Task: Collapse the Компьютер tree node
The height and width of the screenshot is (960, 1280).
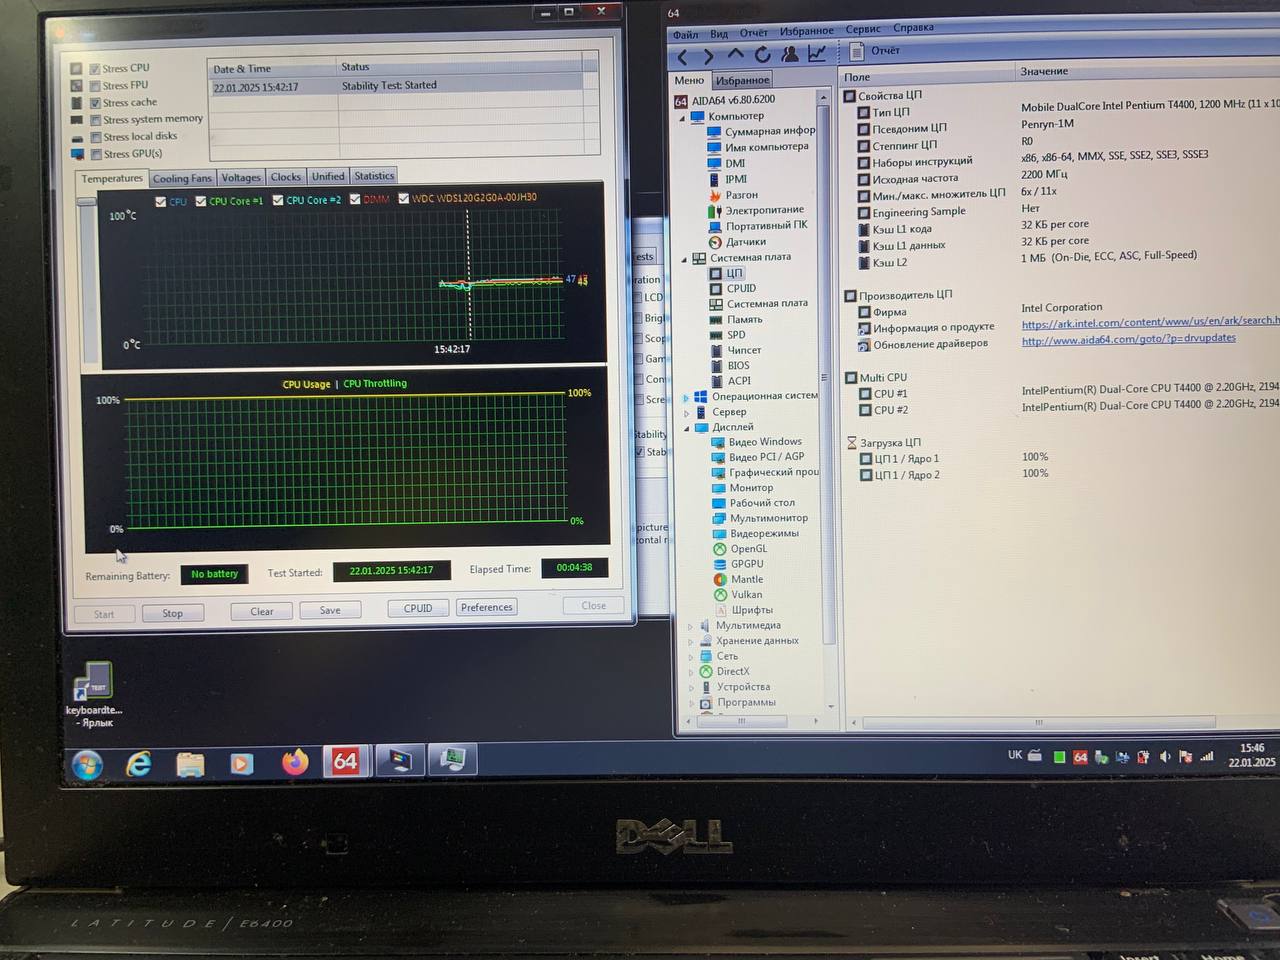Action: click(x=684, y=118)
